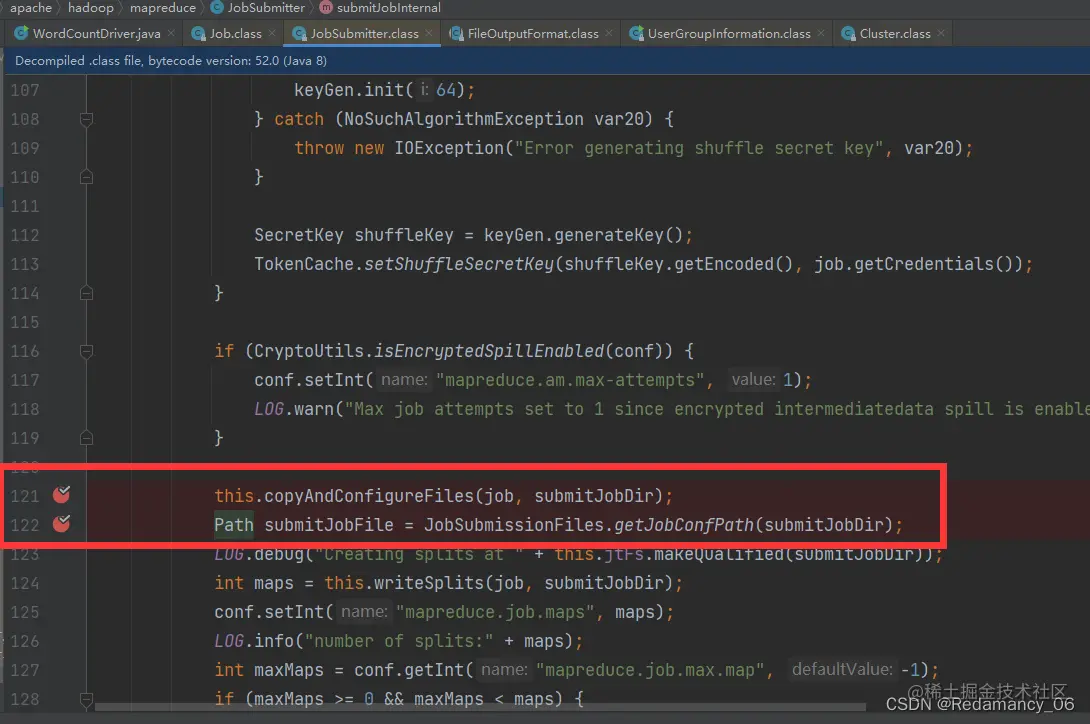The width and height of the screenshot is (1090, 724).
Task: Select the submitJobInternal breadcrumb
Action: pos(389,8)
